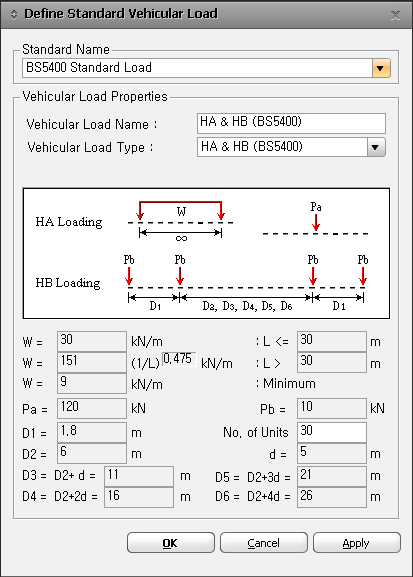Click the d = 5 m field
This screenshot has height=577, width=413.
332,453
